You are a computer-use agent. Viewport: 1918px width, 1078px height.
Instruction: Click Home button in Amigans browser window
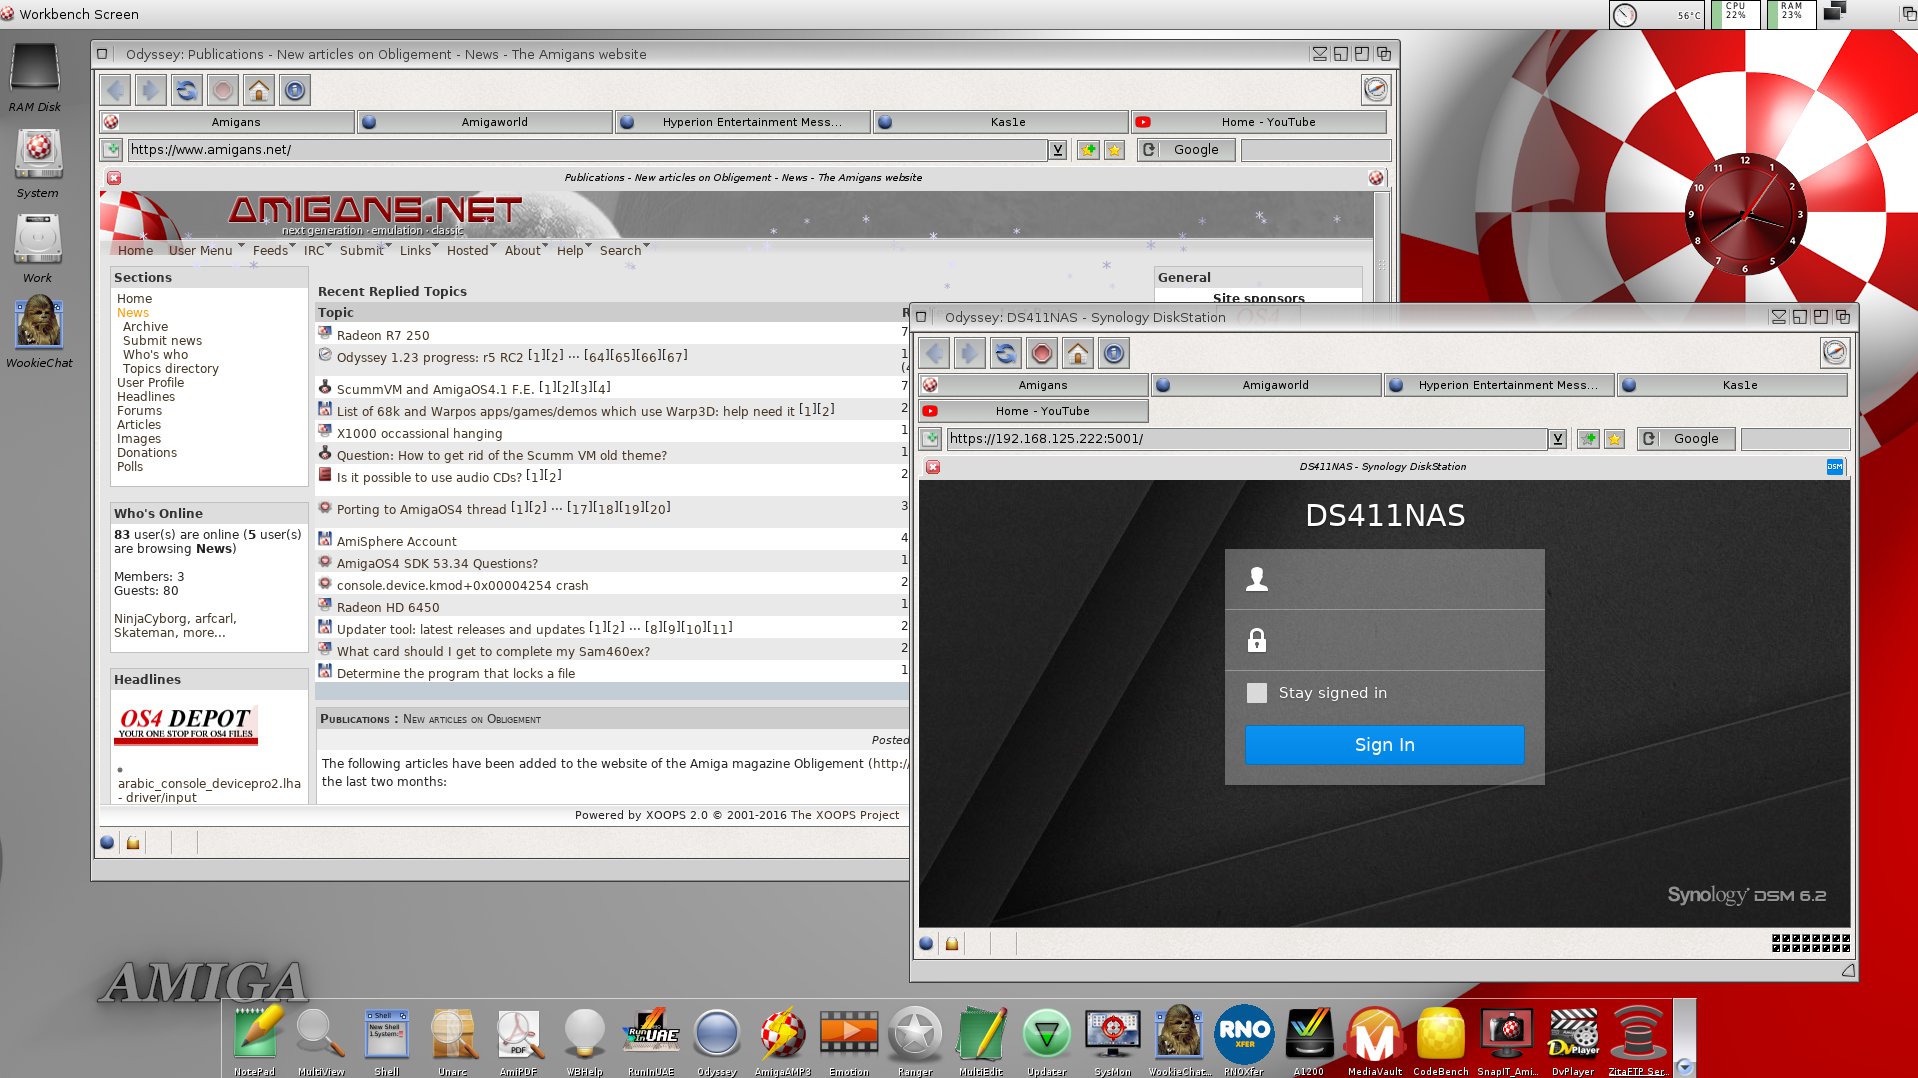(x=258, y=91)
